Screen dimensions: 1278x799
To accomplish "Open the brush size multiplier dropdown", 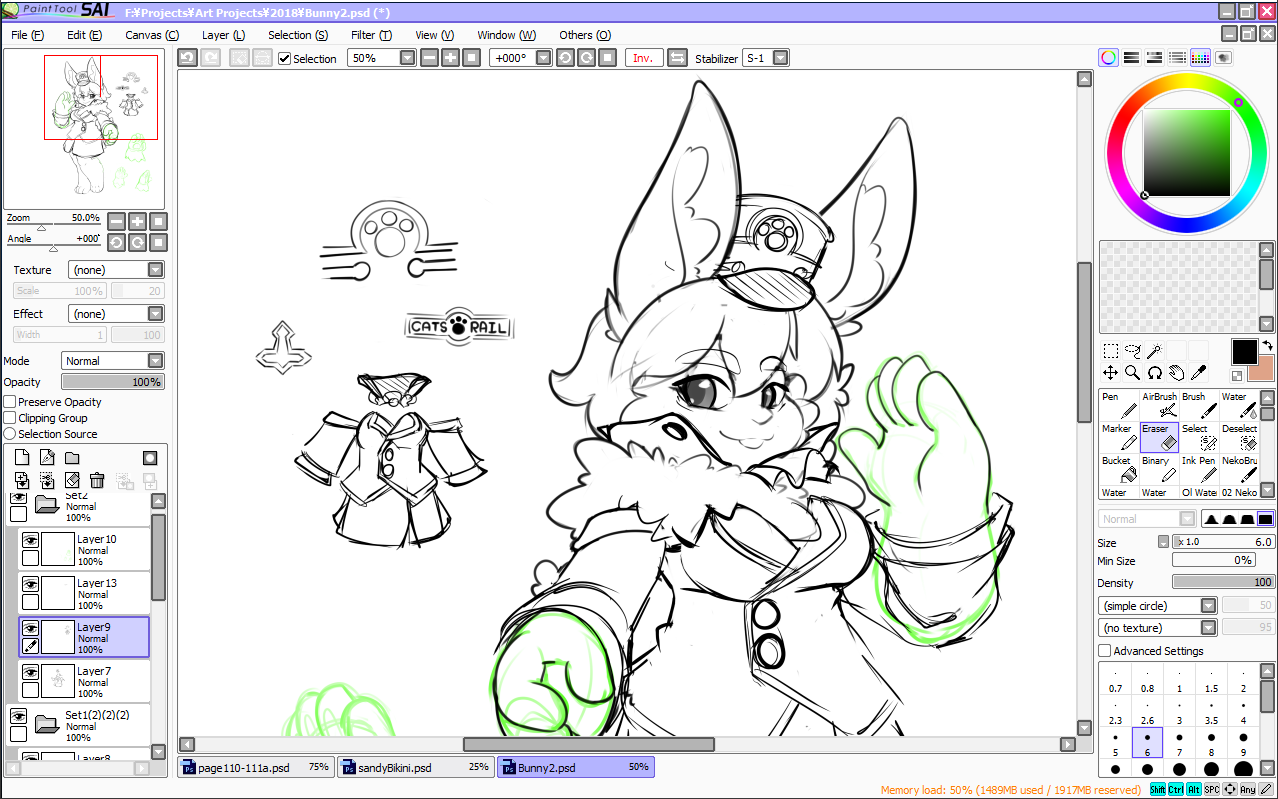I will [1163, 542].
